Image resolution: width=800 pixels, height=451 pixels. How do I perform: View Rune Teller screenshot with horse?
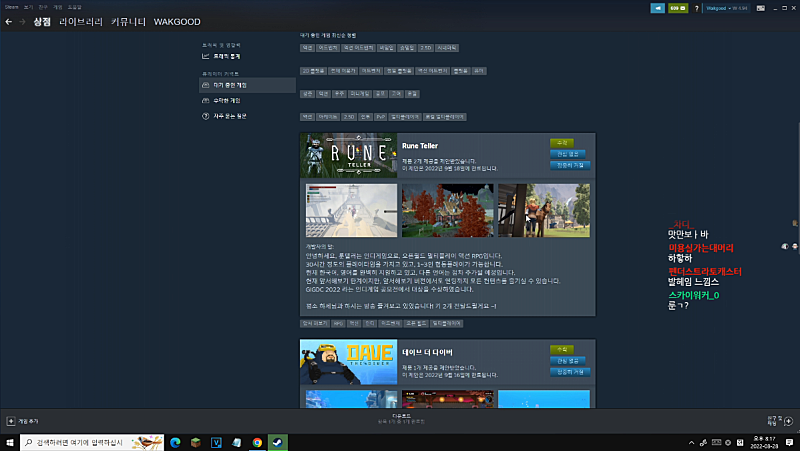[544, 210]
